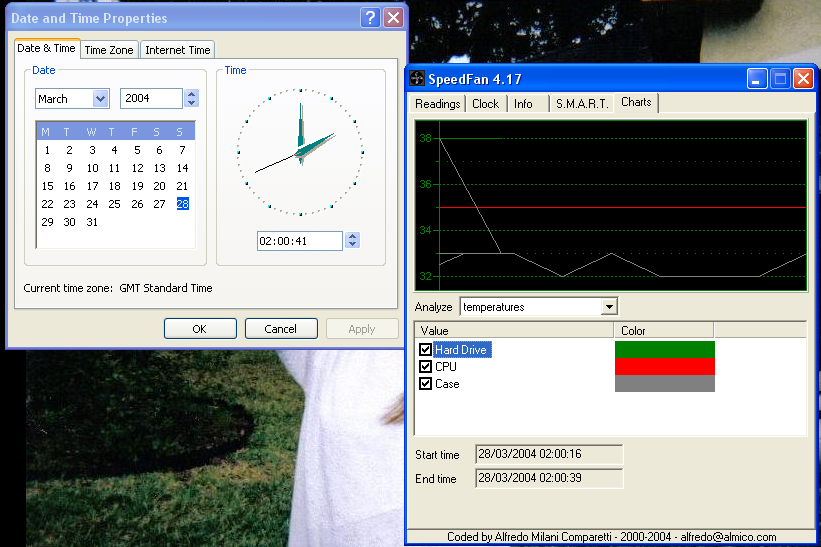
Task: Click the Hard Drive list row label
Action: coord(461,349)
